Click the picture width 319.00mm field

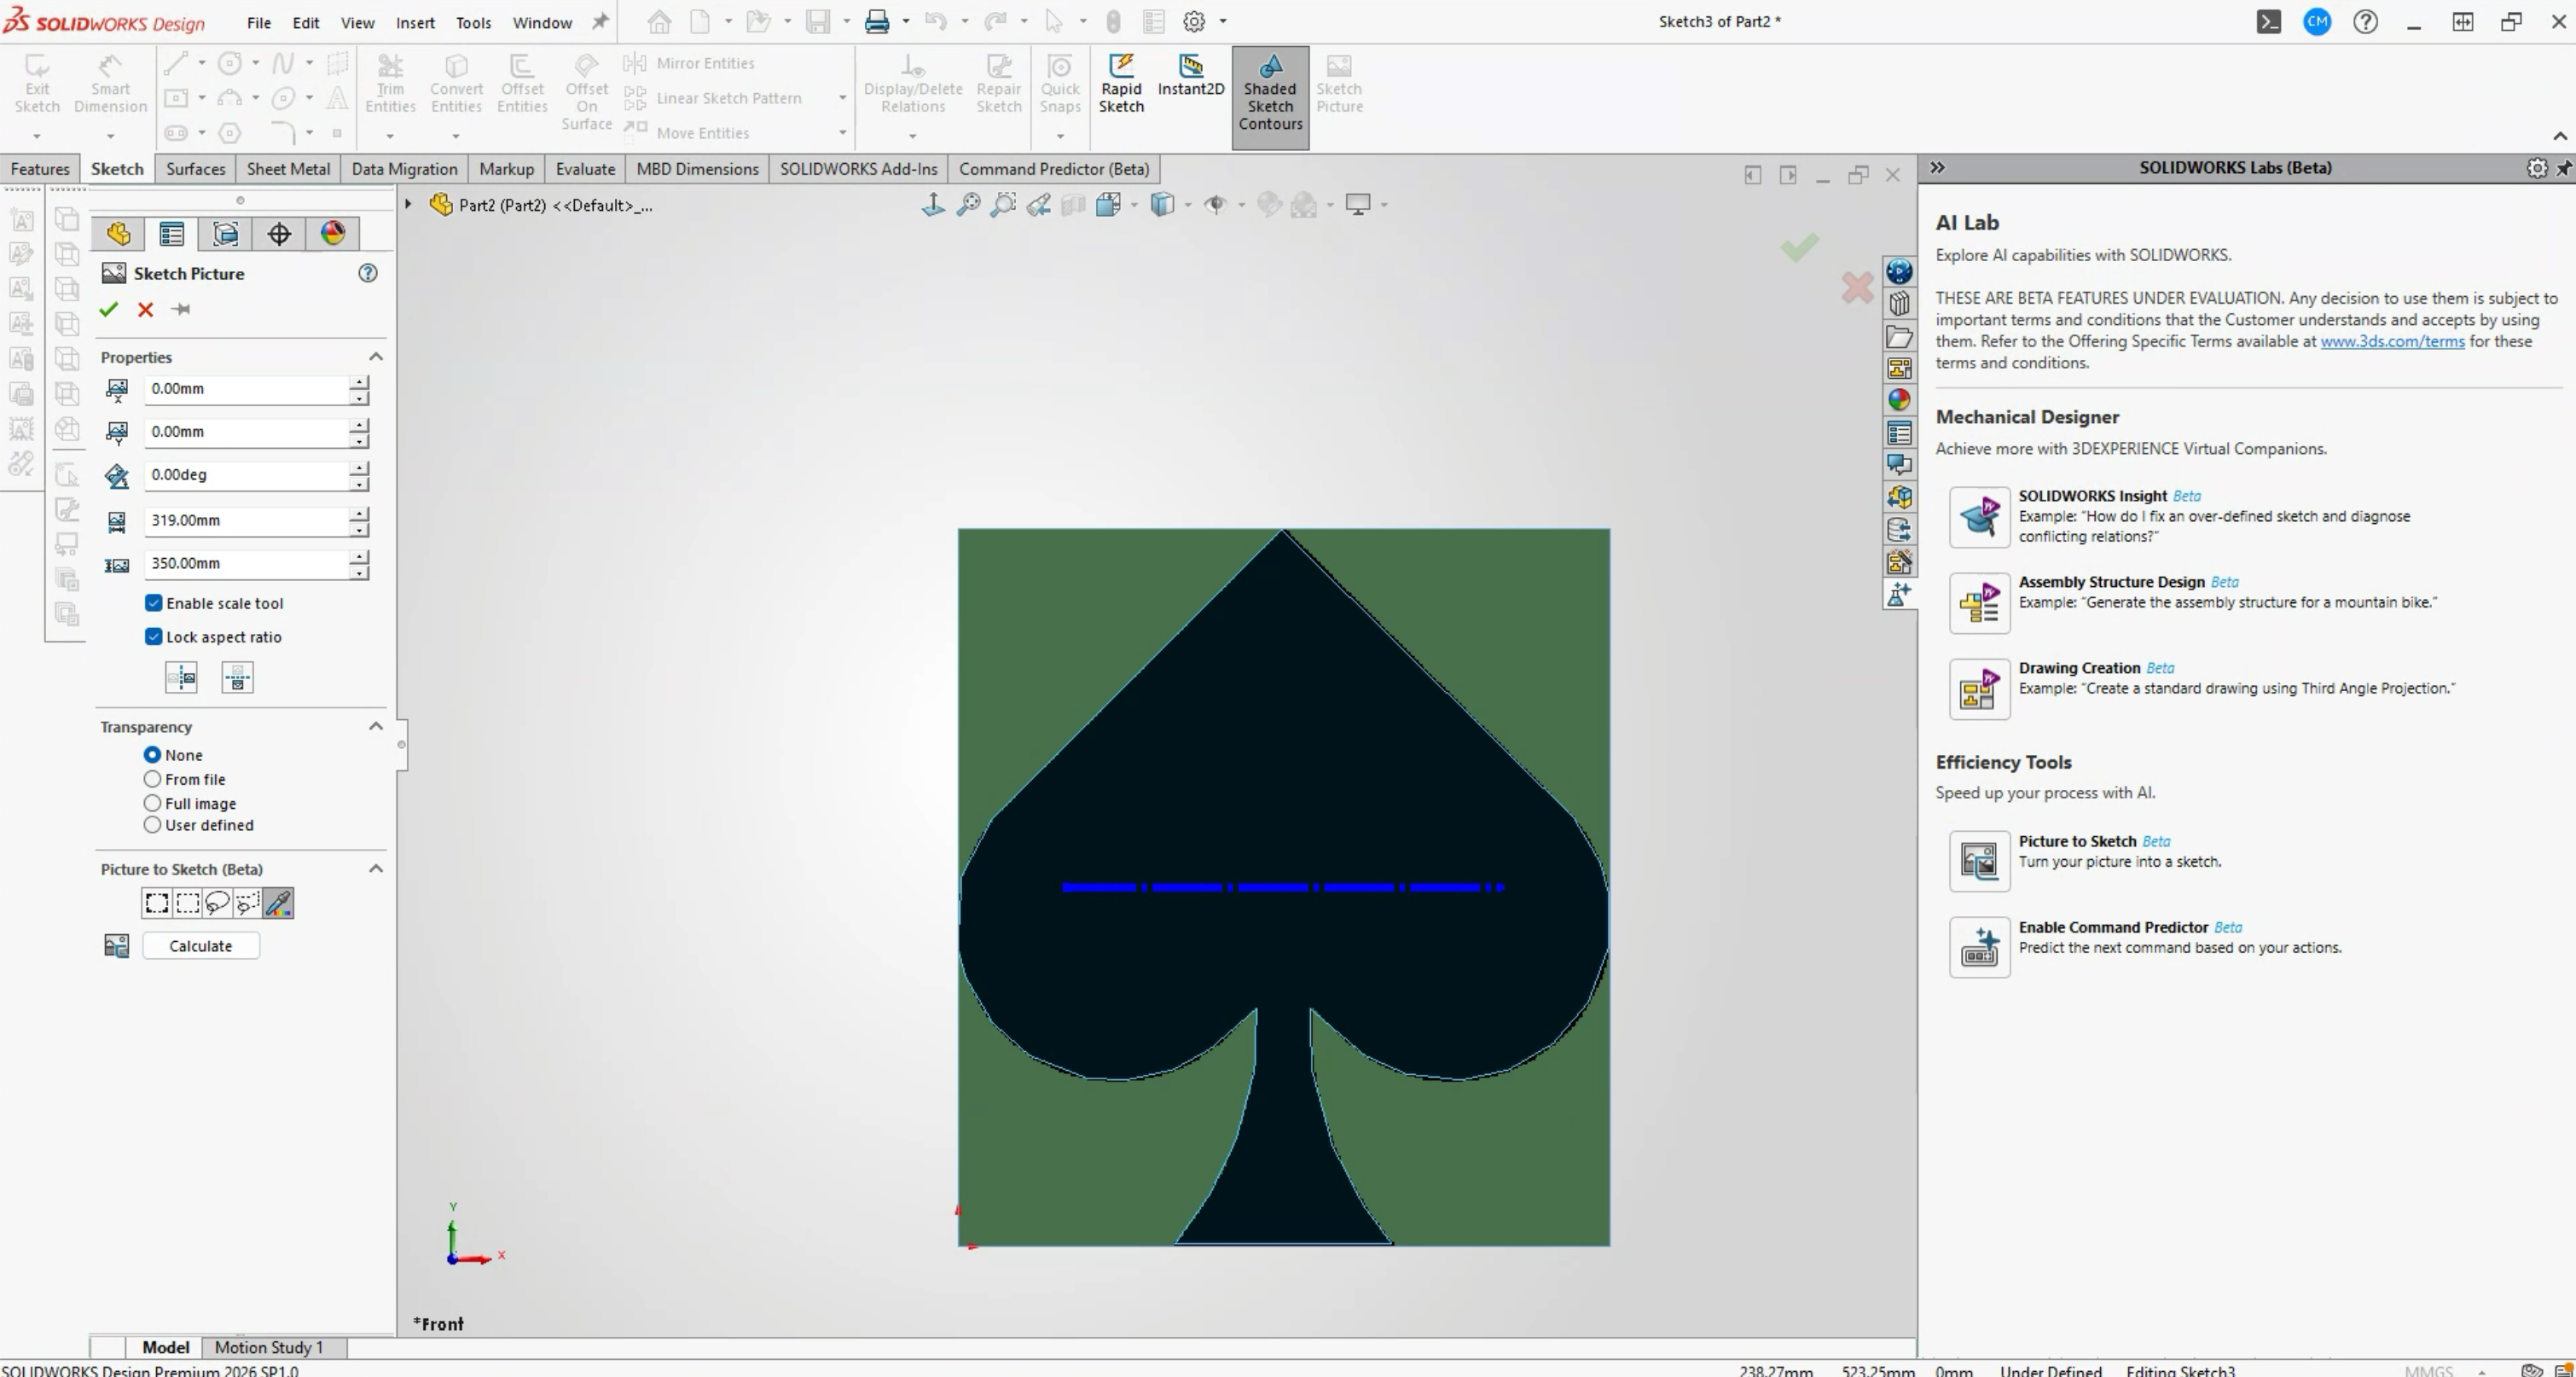(246, 520)
